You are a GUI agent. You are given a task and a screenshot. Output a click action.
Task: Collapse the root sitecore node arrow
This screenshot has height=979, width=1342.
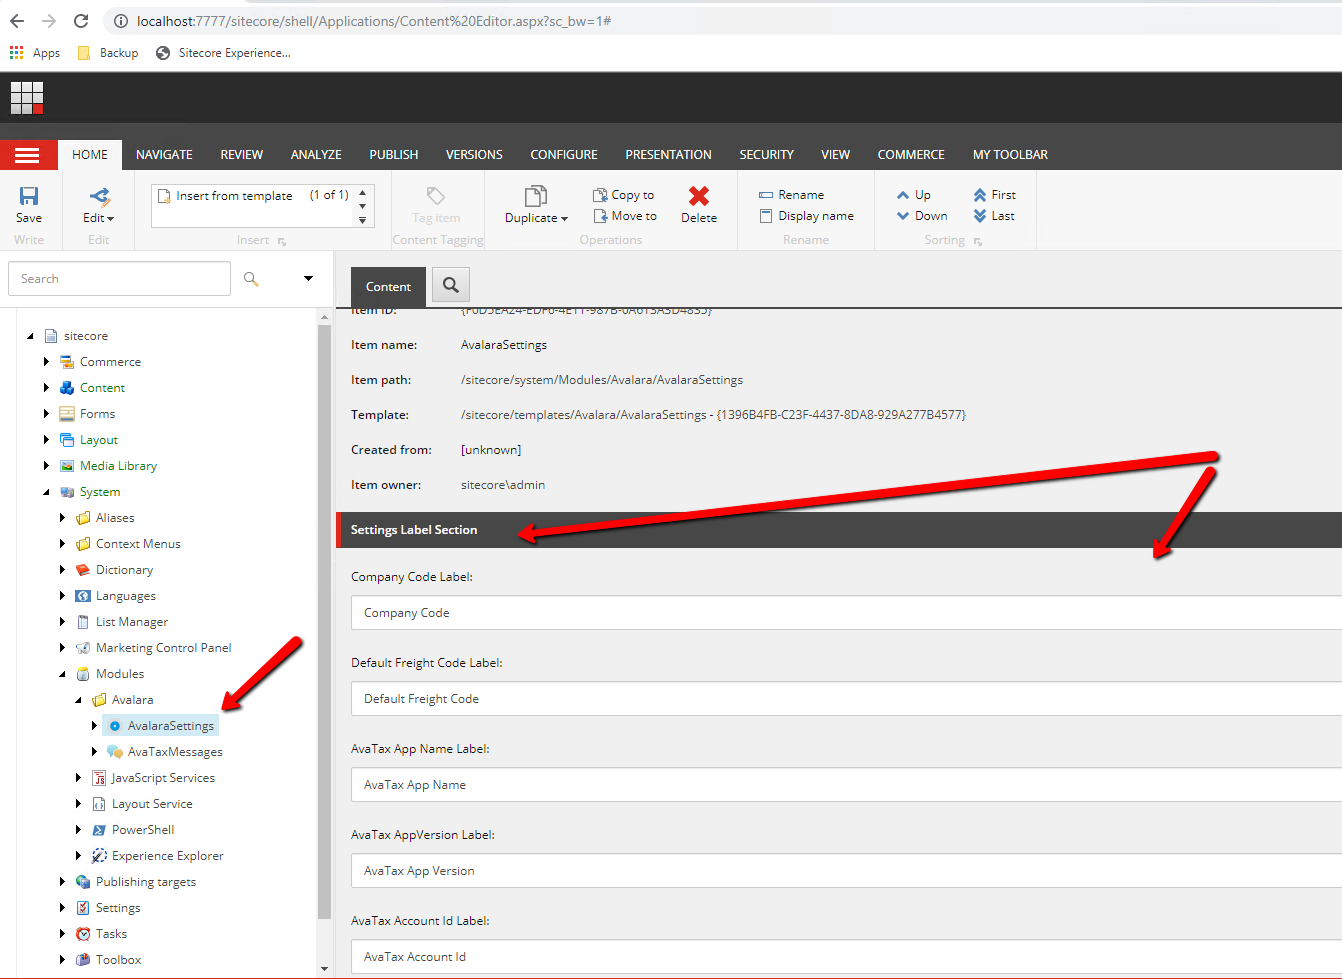pos(30,336)
